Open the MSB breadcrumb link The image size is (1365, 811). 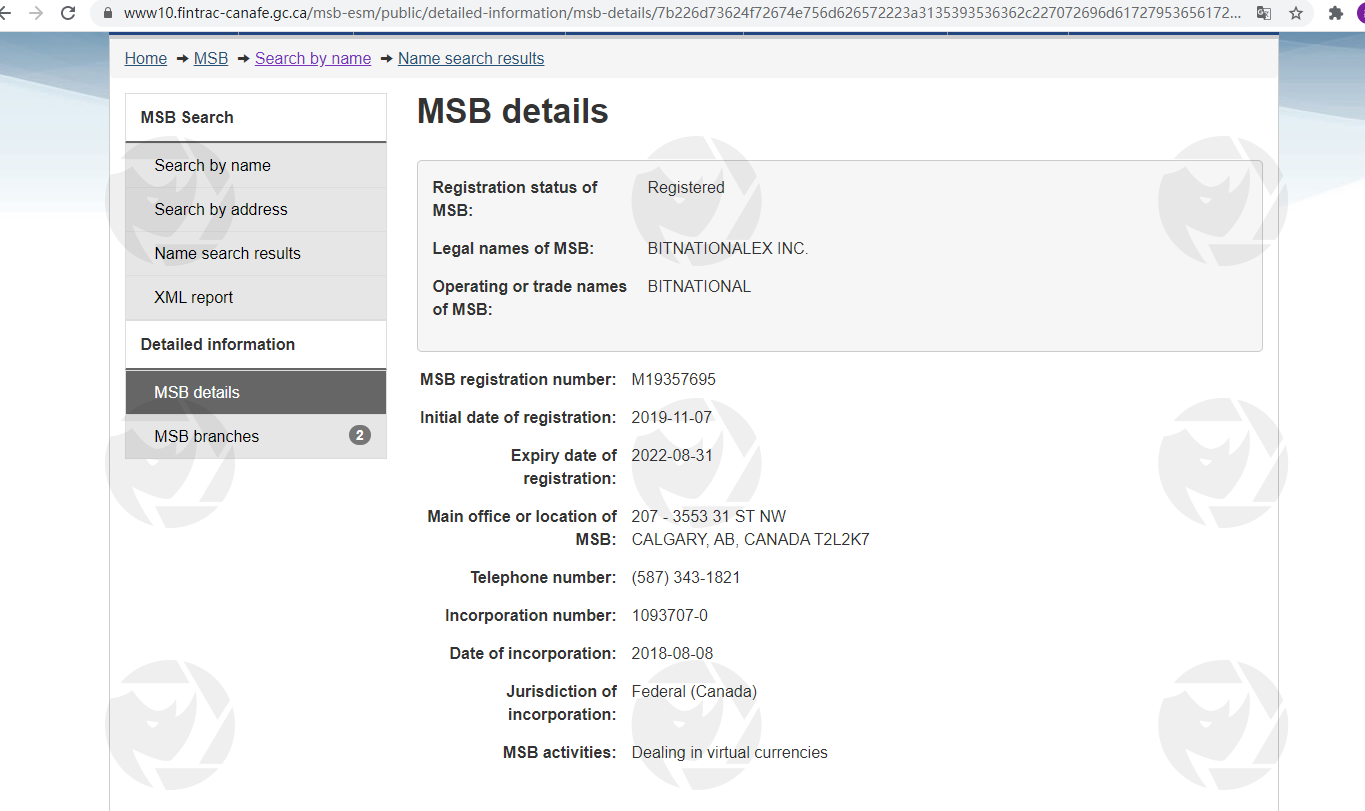(x=211, y=58)
